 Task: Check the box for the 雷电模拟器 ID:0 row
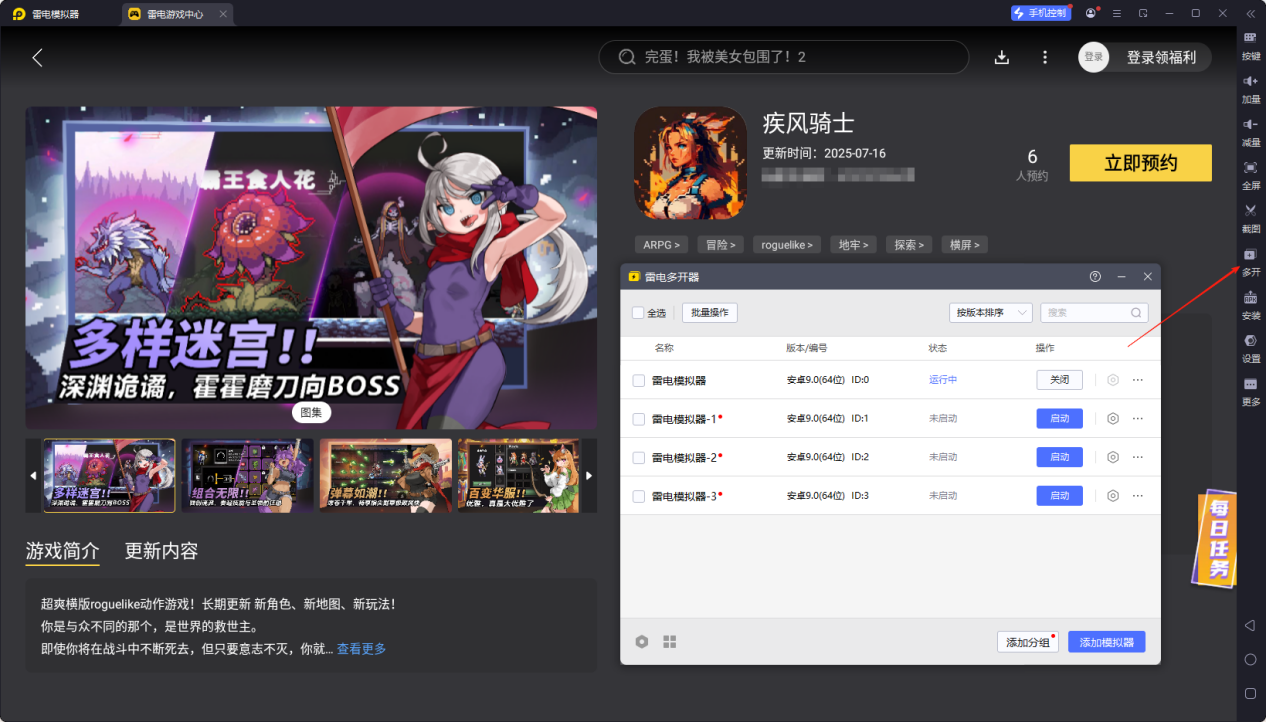(639, 380)
